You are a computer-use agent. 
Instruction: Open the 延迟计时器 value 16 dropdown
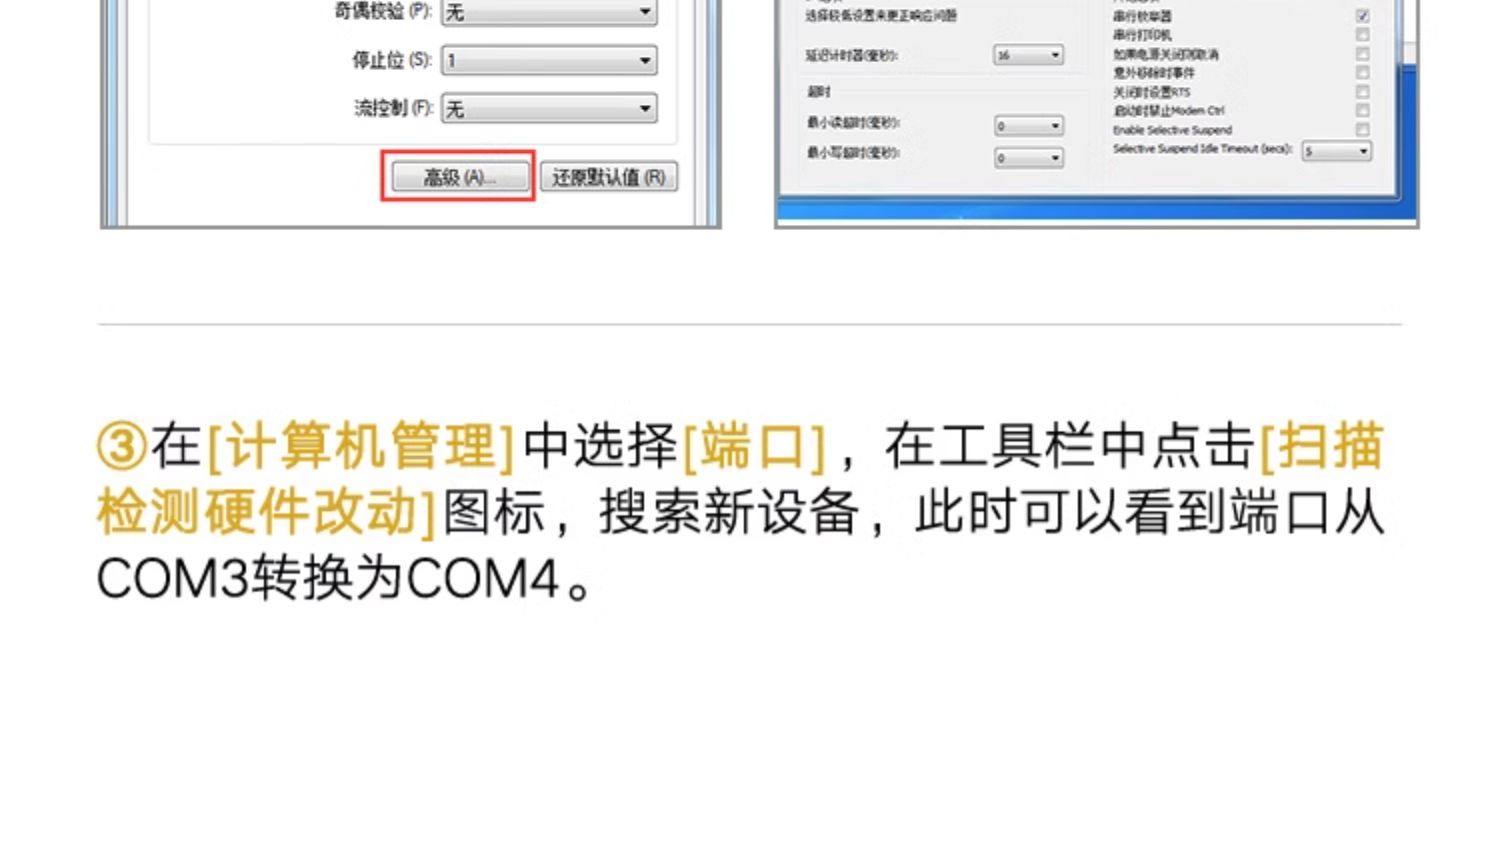[x=1028, y=55]
